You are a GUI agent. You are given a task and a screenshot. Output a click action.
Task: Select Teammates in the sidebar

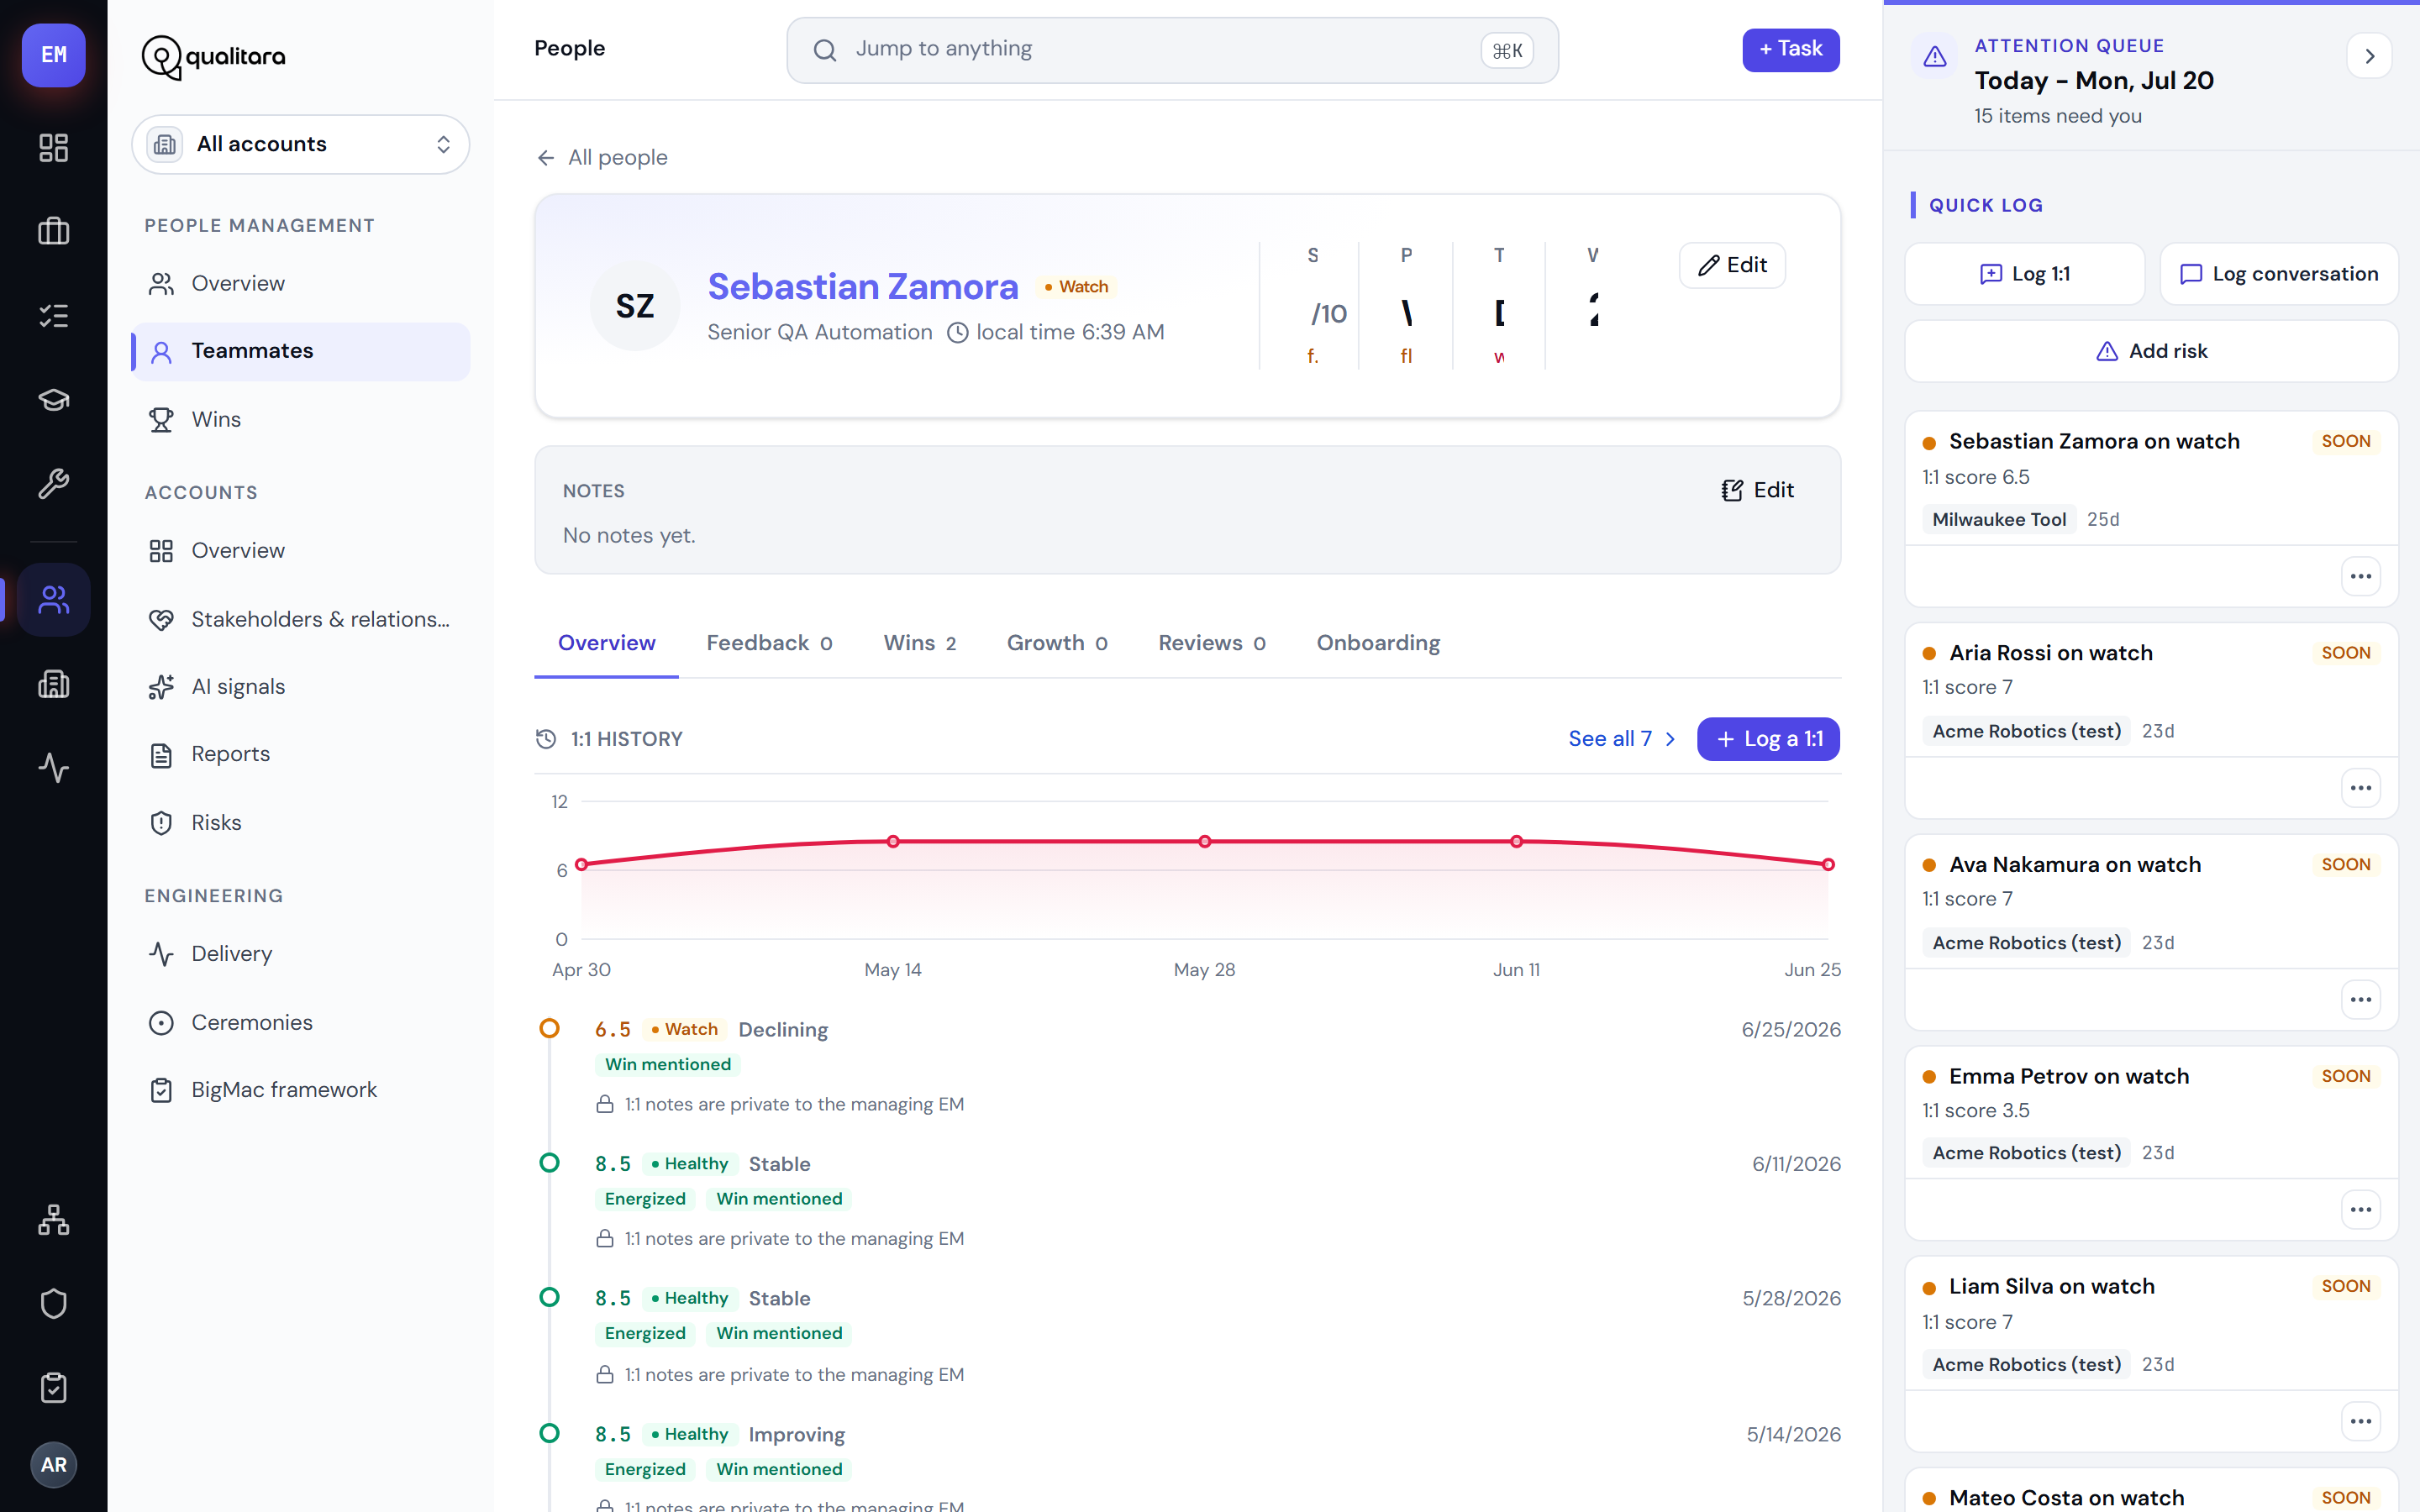[x=301, y=351]
